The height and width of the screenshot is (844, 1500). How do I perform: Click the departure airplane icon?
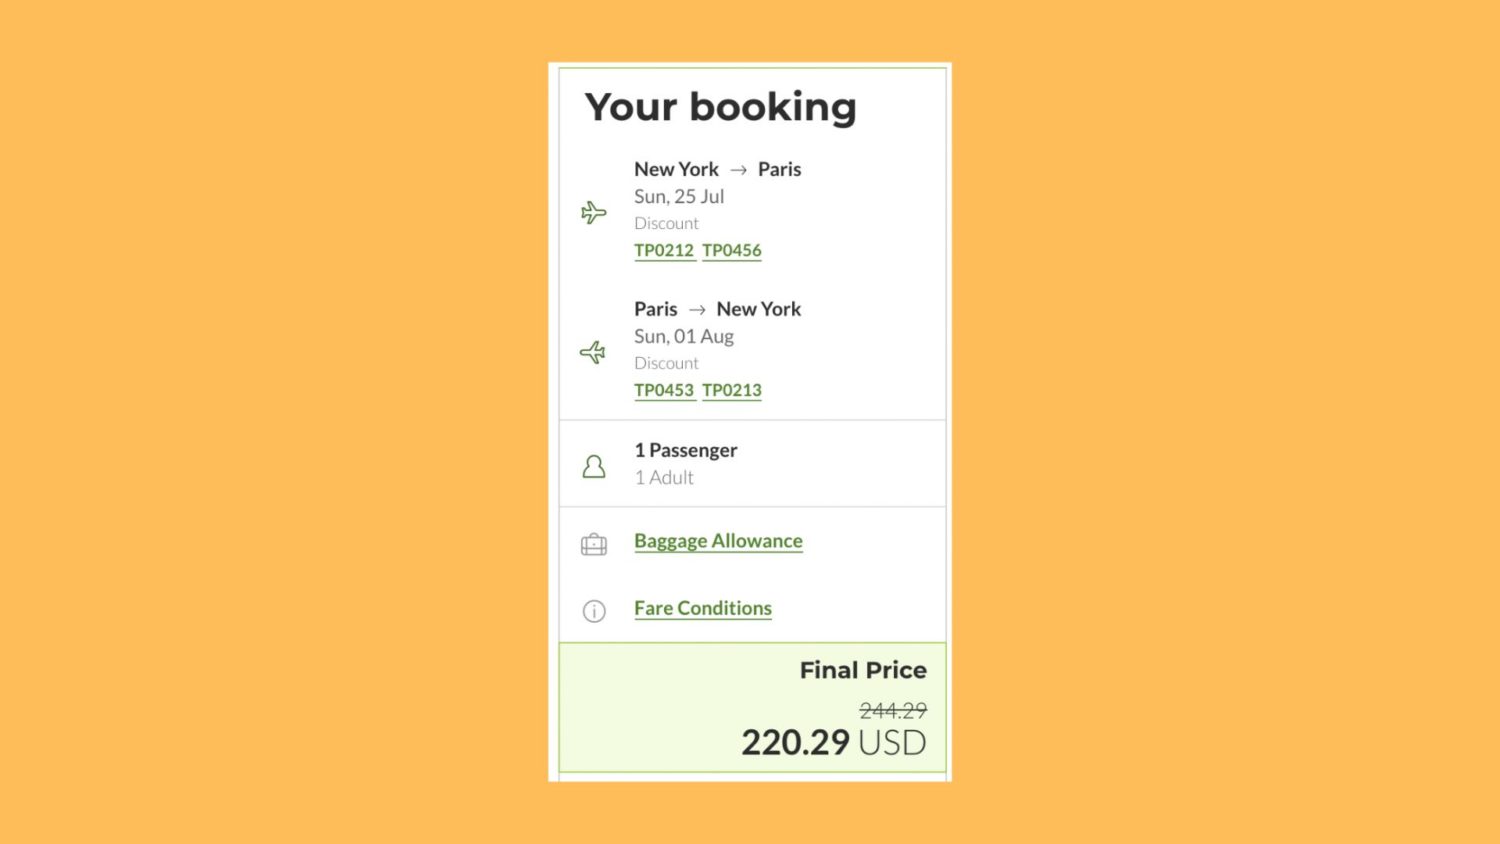[x=594, y=211]
